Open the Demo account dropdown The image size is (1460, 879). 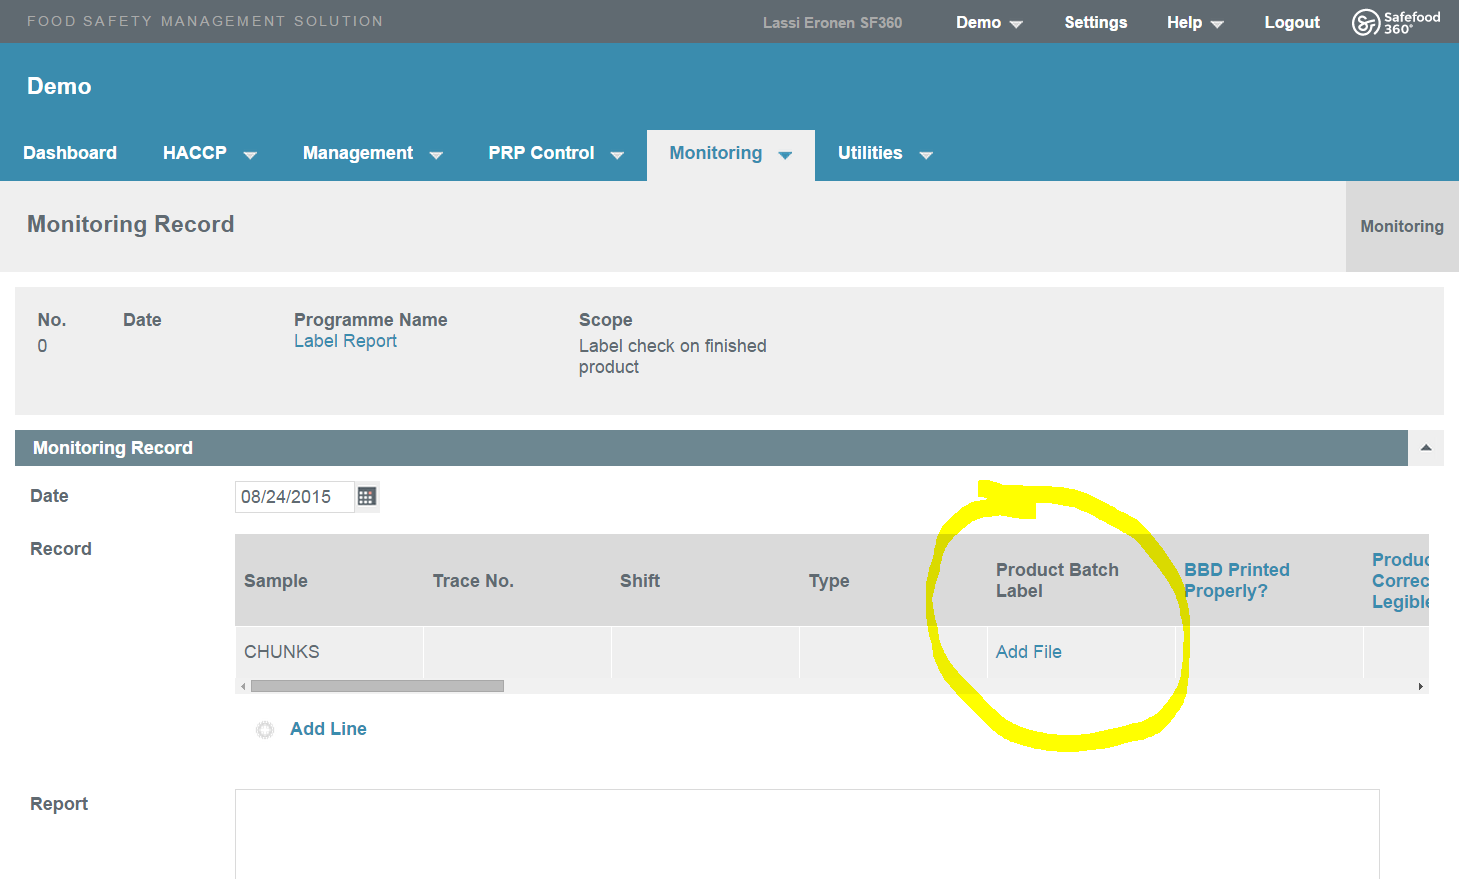(x=989, y=22)
